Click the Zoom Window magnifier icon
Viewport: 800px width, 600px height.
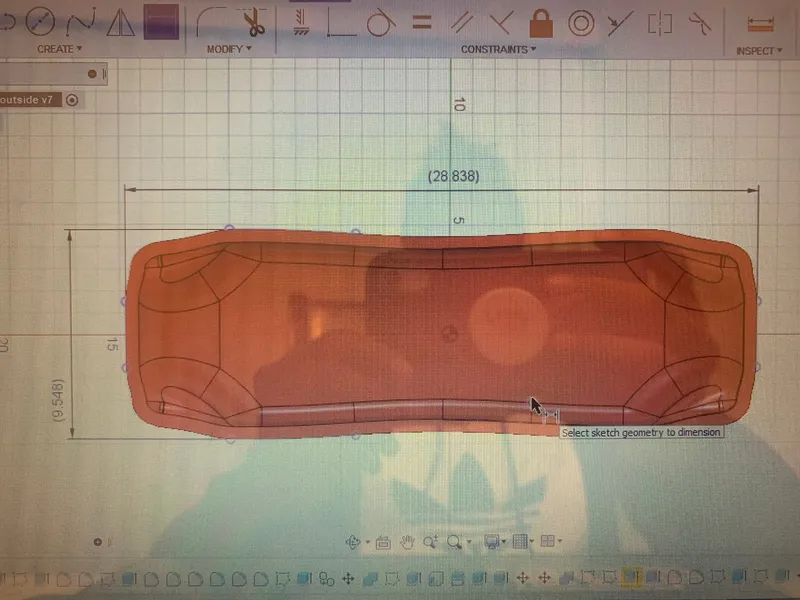pyautogui.click(x=454, y=541)
